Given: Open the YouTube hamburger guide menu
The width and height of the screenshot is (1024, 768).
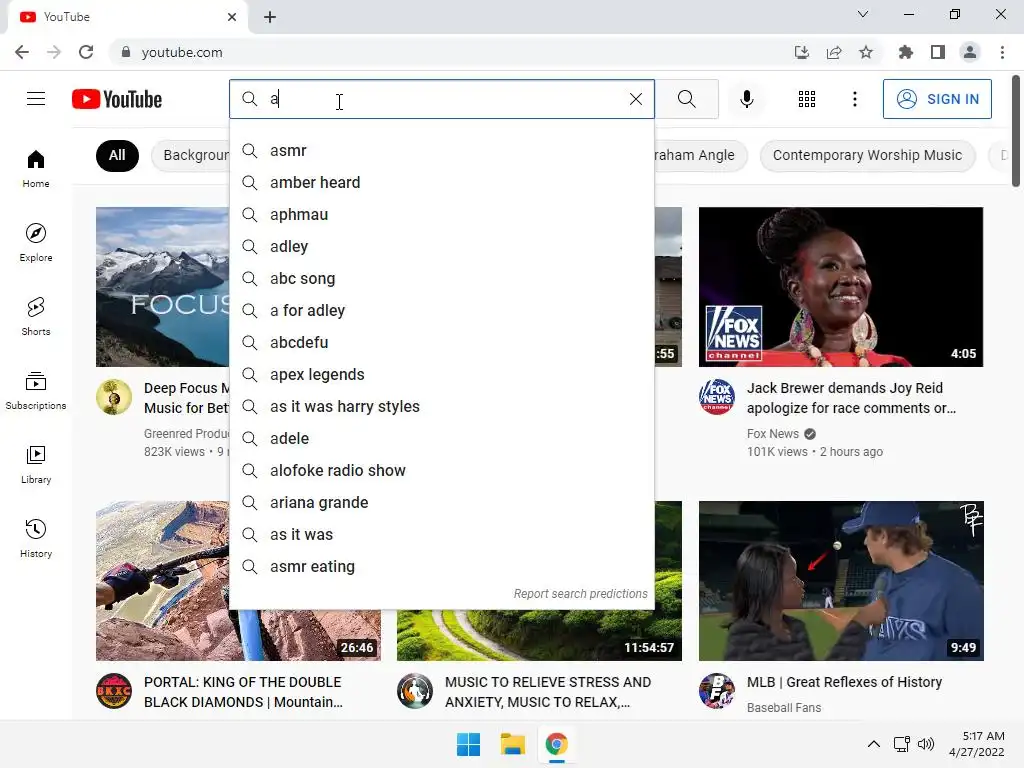Looking at the screenshot, I should tap(36, 99).
